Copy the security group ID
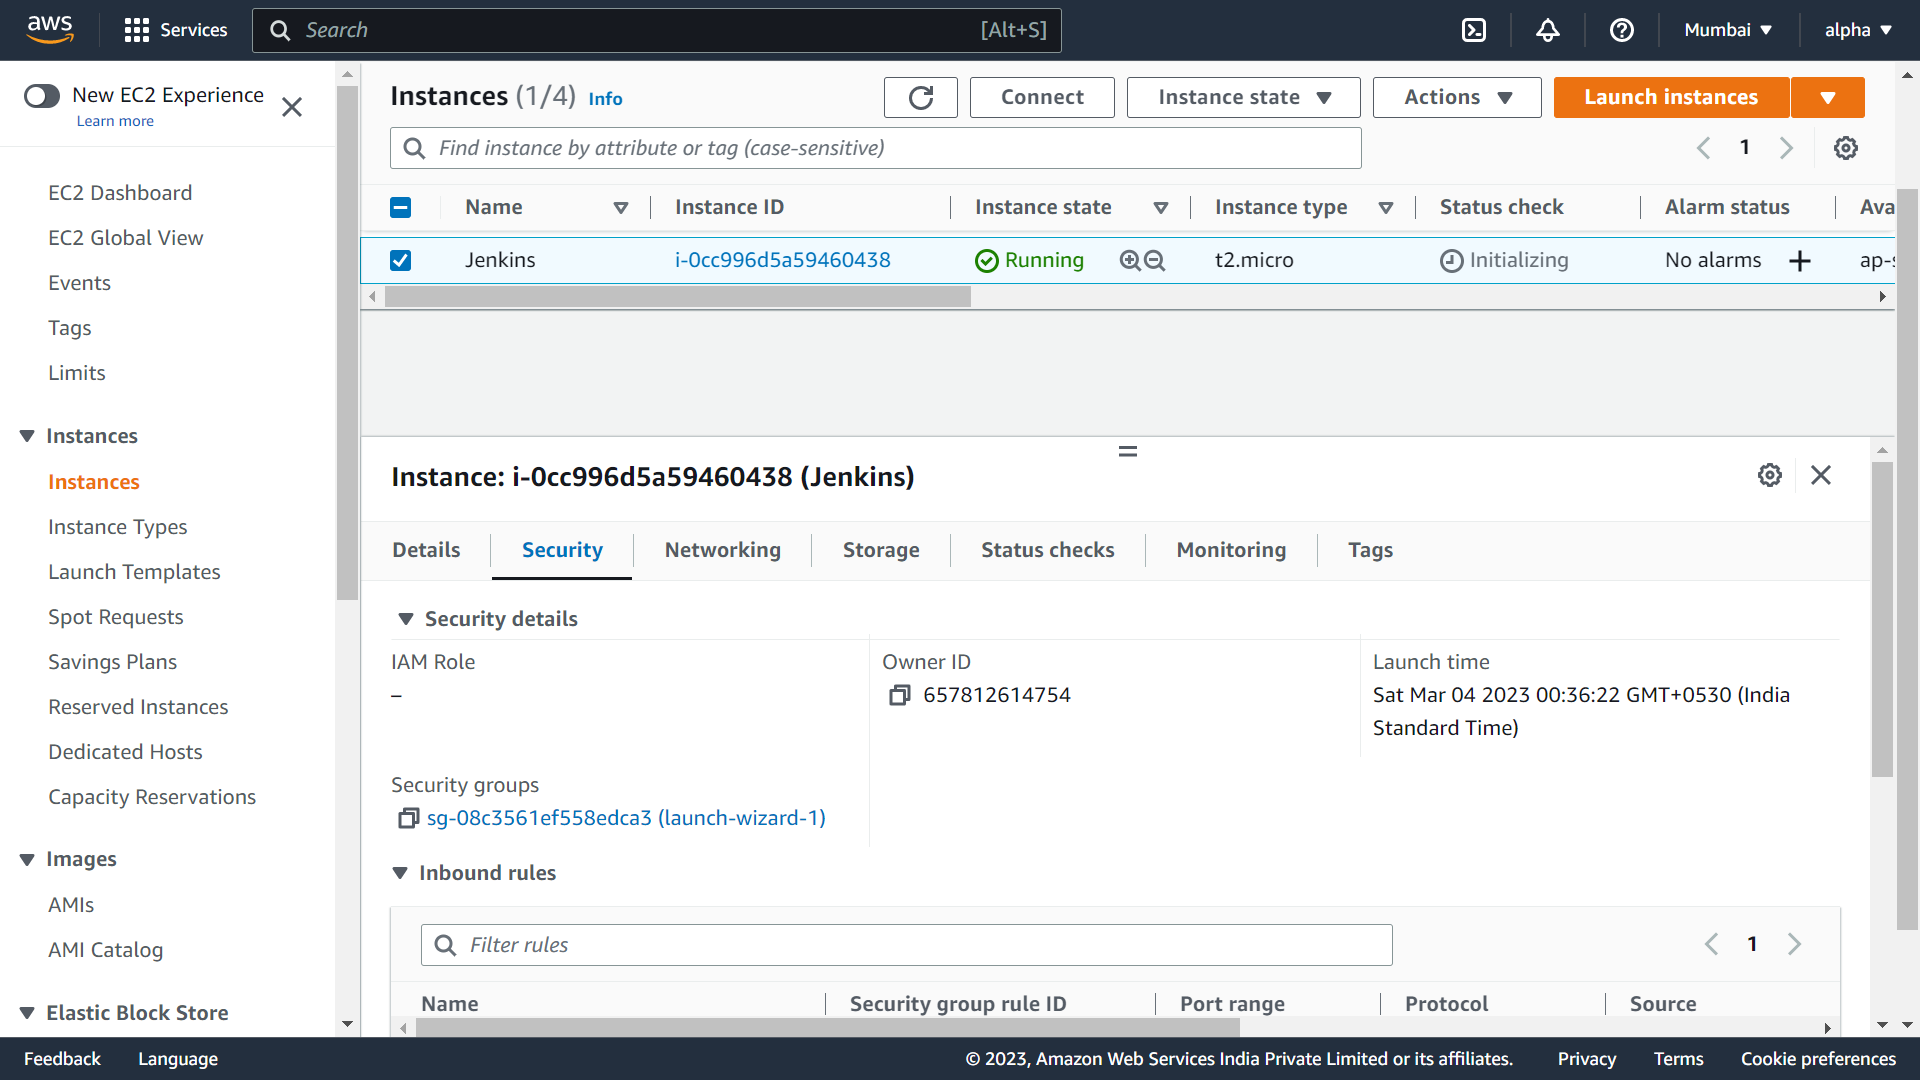This screenshot has height=1080, width=1920. click(407, 818)
